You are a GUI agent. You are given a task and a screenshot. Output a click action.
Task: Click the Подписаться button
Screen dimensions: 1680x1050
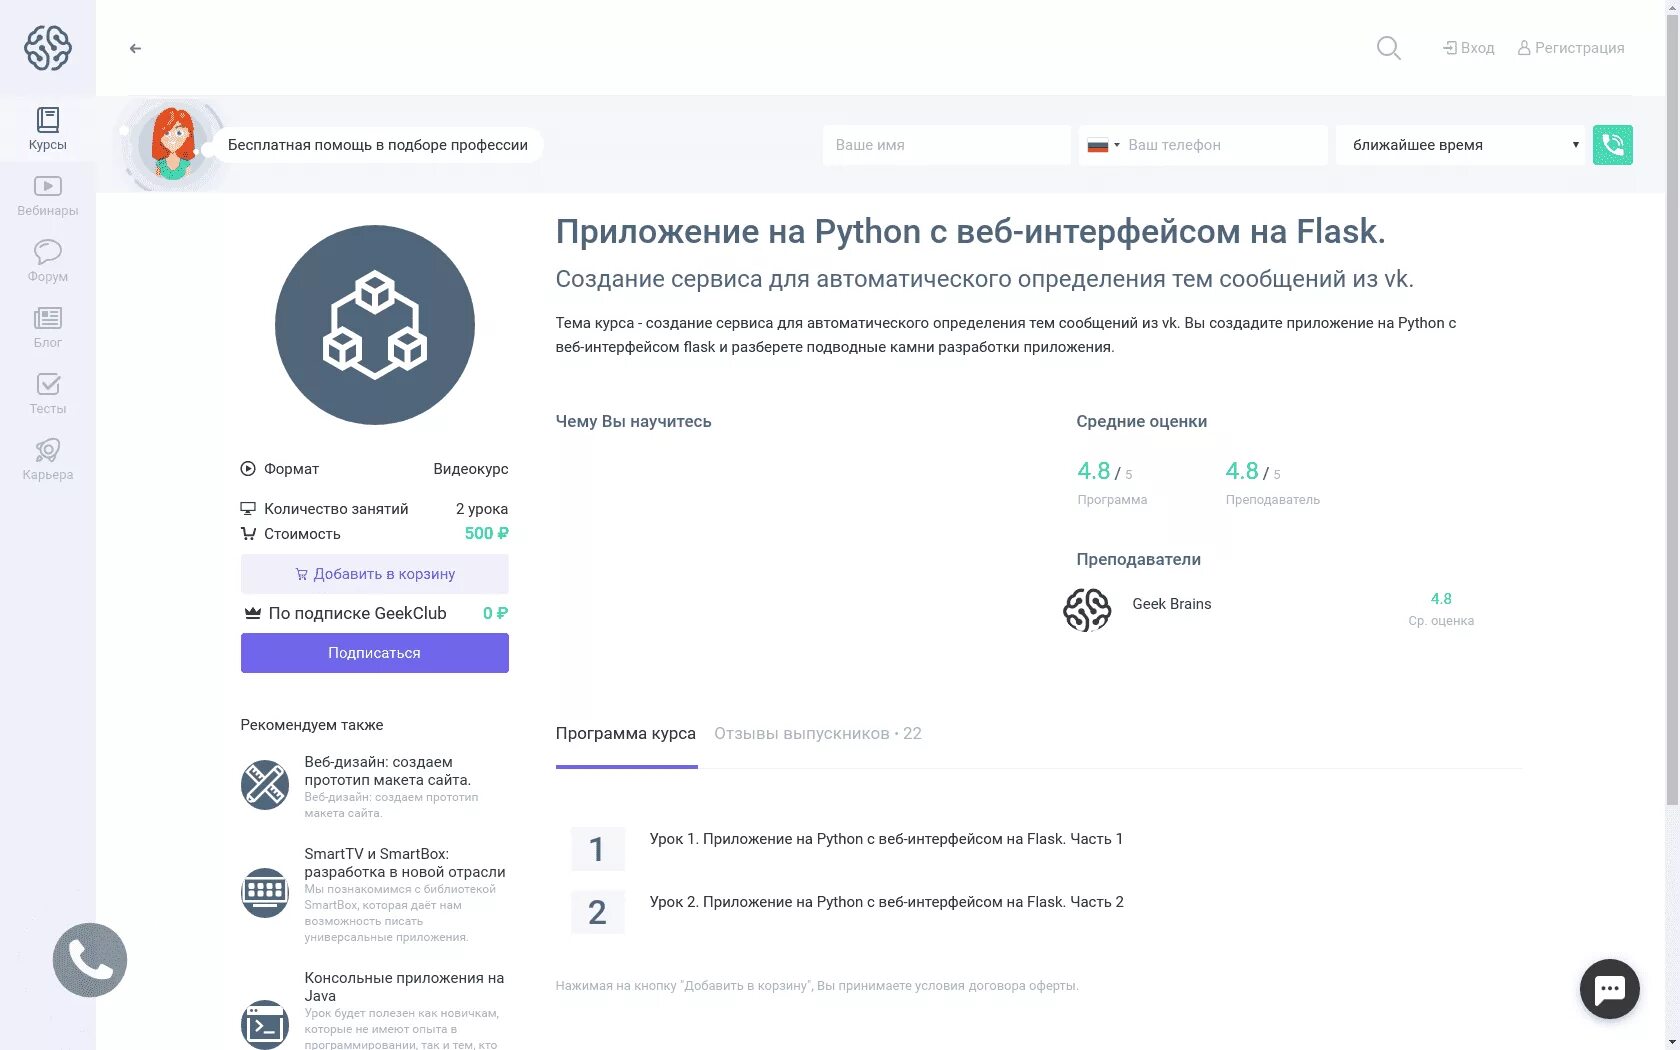point(375,653)
